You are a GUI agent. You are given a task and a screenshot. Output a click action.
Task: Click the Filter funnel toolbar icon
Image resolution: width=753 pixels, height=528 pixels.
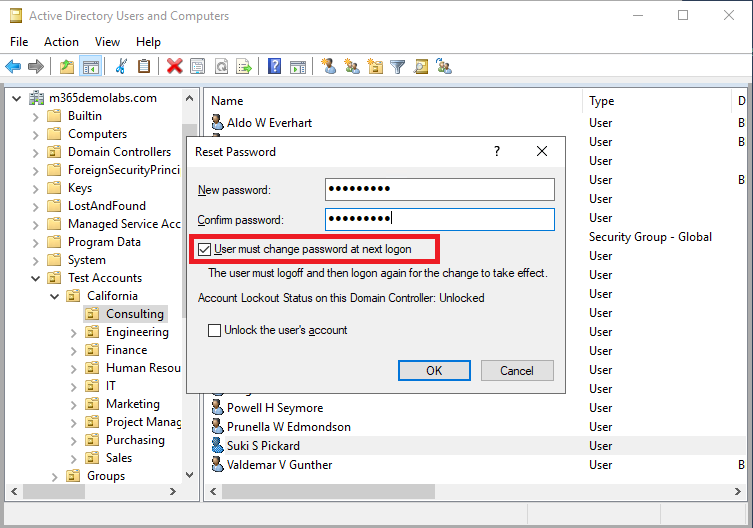[x=398, y=67]
